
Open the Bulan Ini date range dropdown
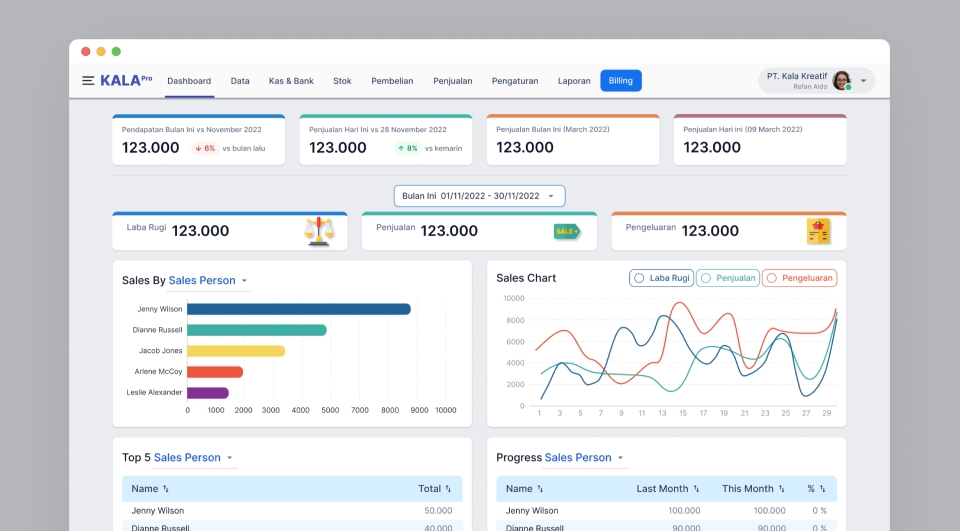pyautogui.click(x=479, y=196)
